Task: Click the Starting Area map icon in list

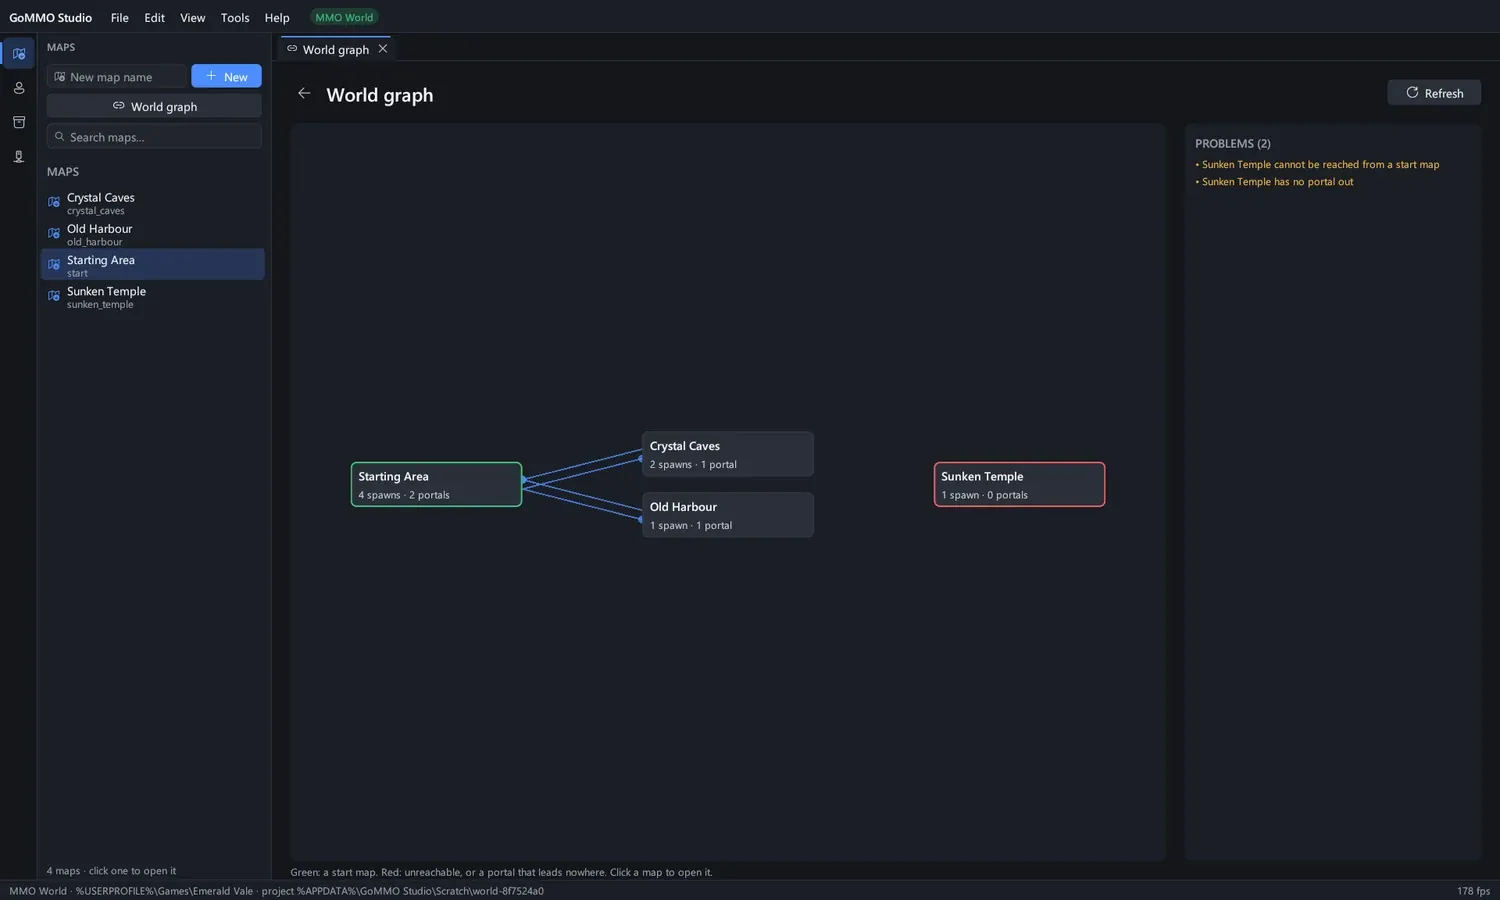Action: click(54, 264)
